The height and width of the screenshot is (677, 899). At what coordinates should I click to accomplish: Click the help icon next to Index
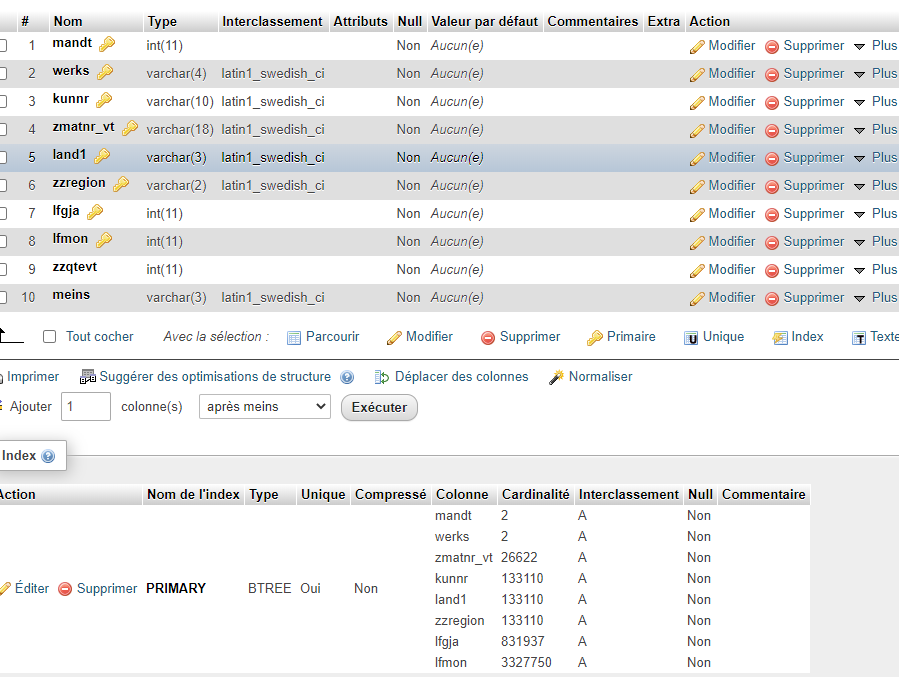point(48,456)
